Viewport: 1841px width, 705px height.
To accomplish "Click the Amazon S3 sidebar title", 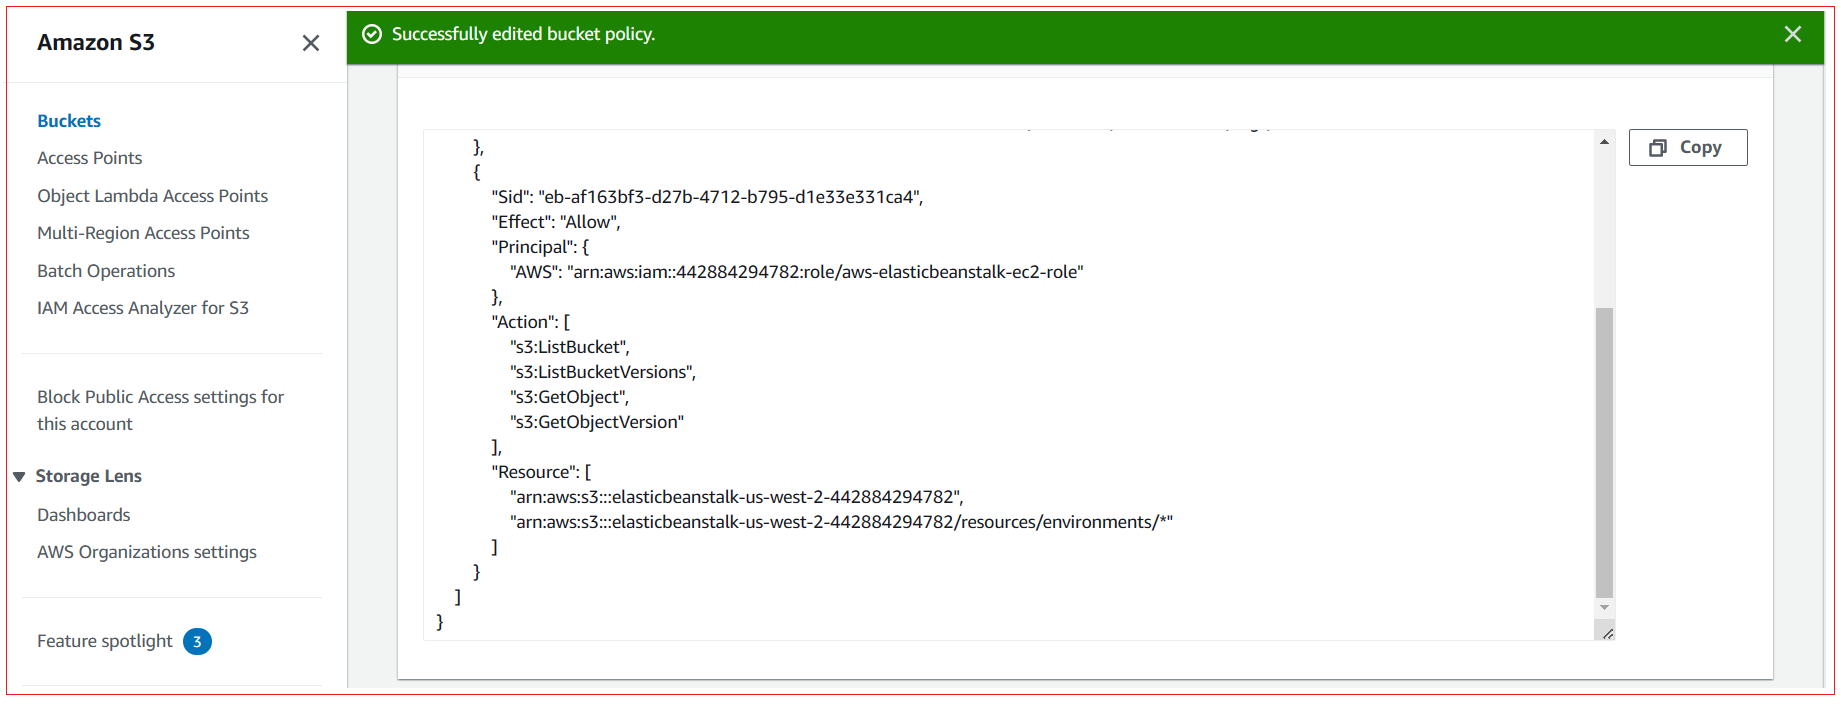I will point(96,42).
